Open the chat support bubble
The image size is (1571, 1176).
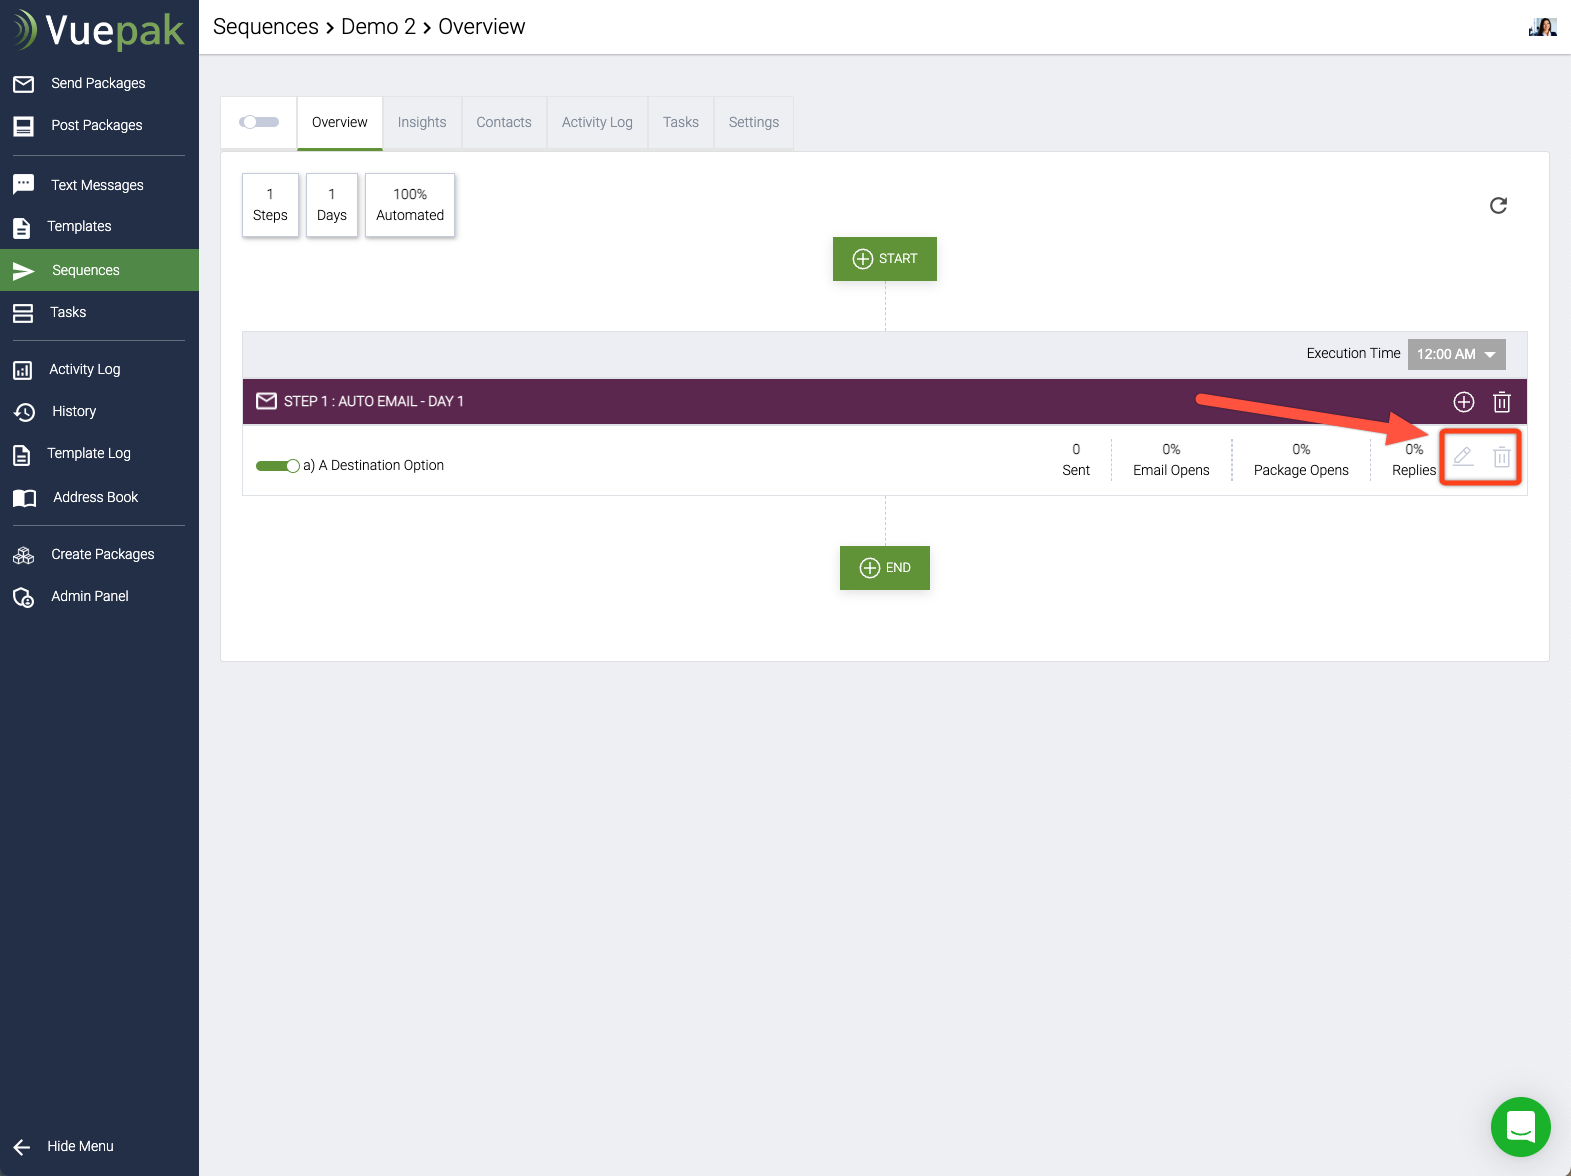pyautogui.click(x=1520, y=1127)
